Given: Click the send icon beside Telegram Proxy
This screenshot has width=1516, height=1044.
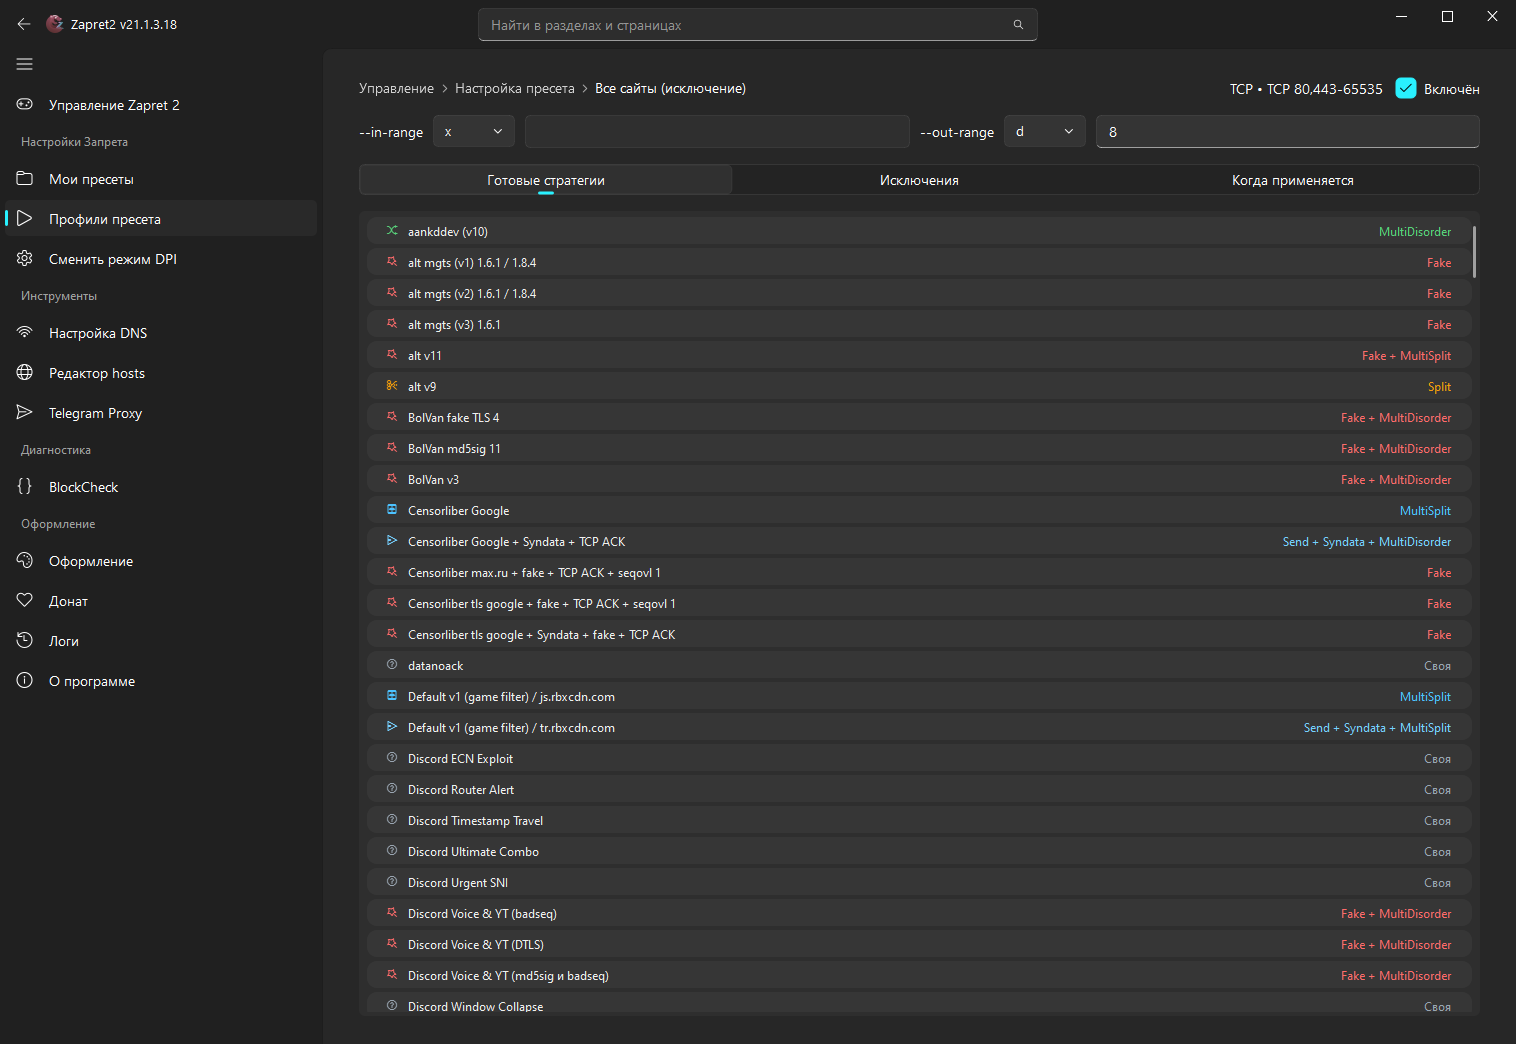Looking at the screenshot, I should tap(25, 412).
